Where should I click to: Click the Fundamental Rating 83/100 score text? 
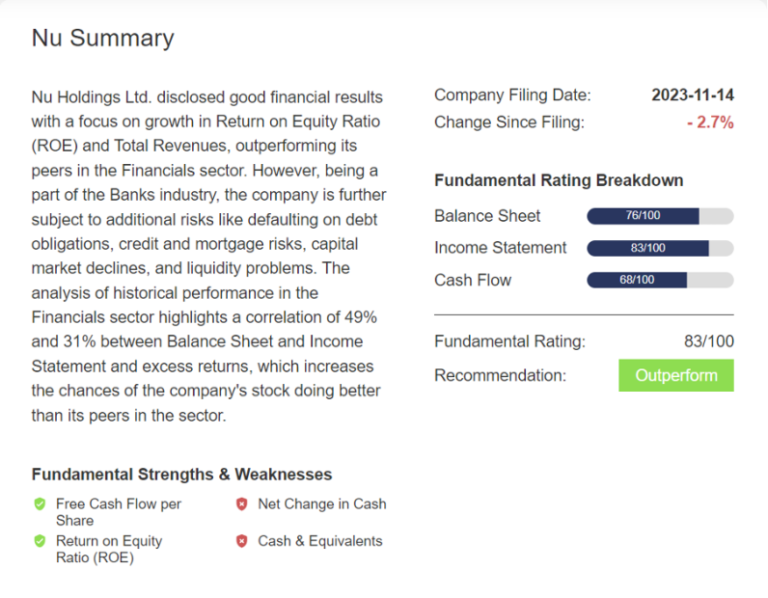[708, 342]
